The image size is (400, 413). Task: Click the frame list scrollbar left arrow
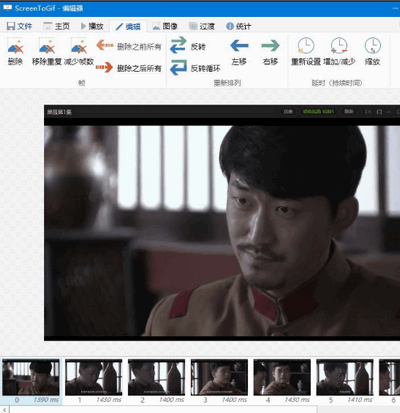pyautogui.click(x=4, y=410)
